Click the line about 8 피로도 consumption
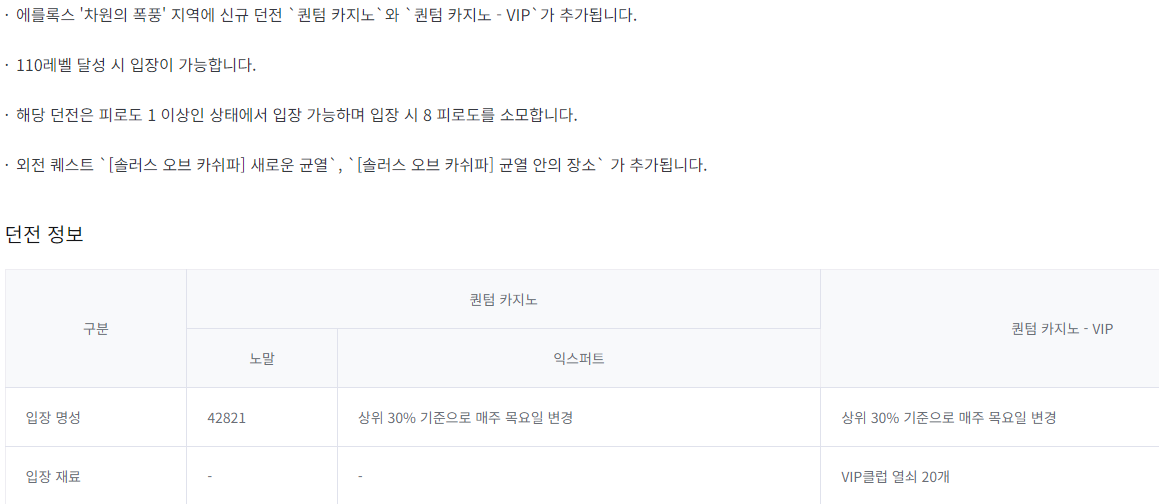Viewport: 1159px width, 504px height. (x=297, y=115)
